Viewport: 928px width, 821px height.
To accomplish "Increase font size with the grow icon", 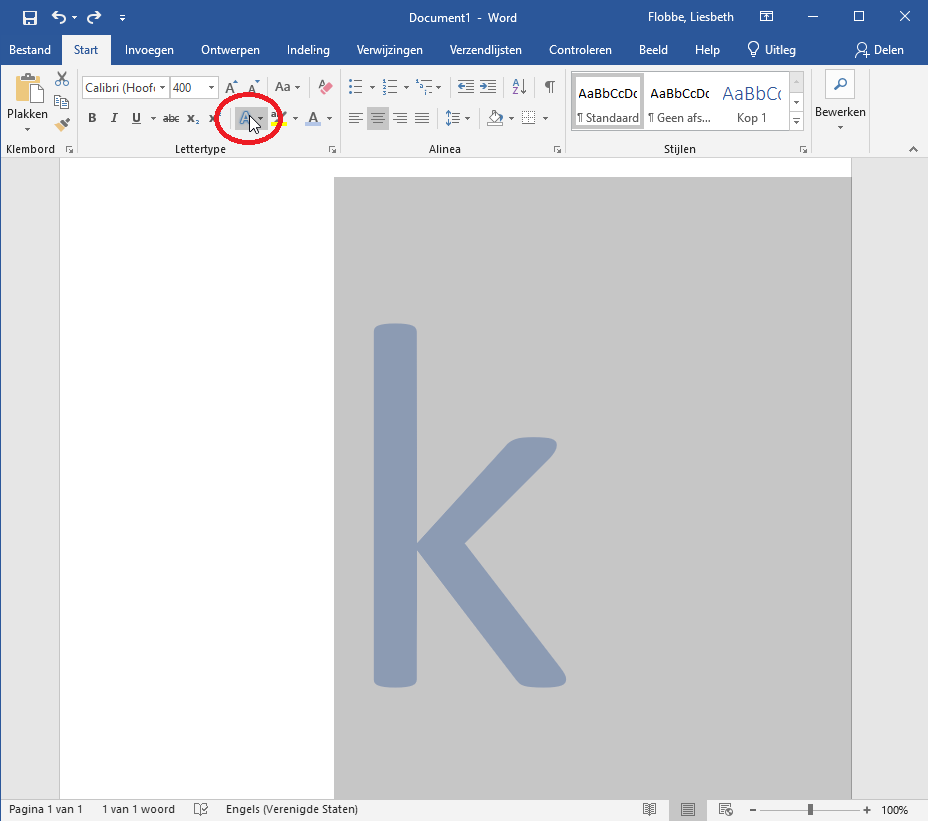I will (231, 87).
